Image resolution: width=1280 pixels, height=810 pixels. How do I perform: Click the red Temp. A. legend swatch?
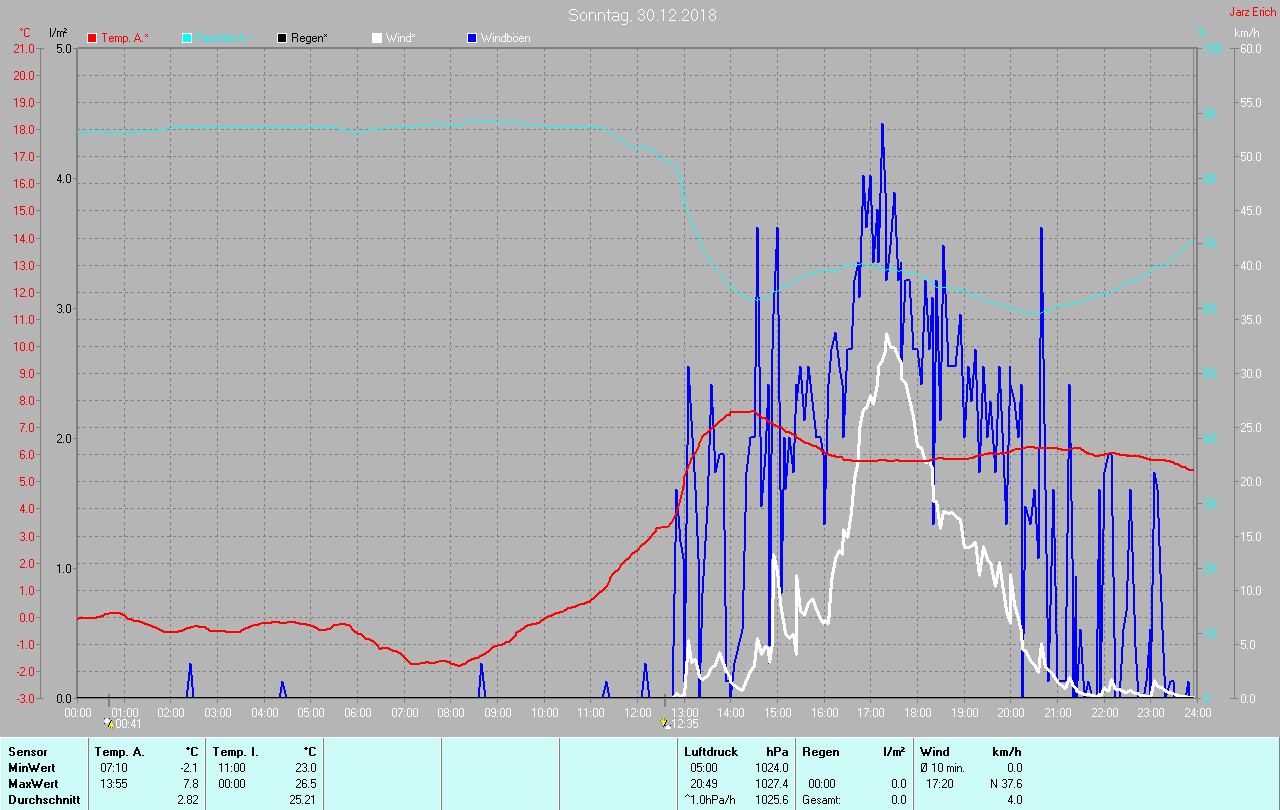92,38
